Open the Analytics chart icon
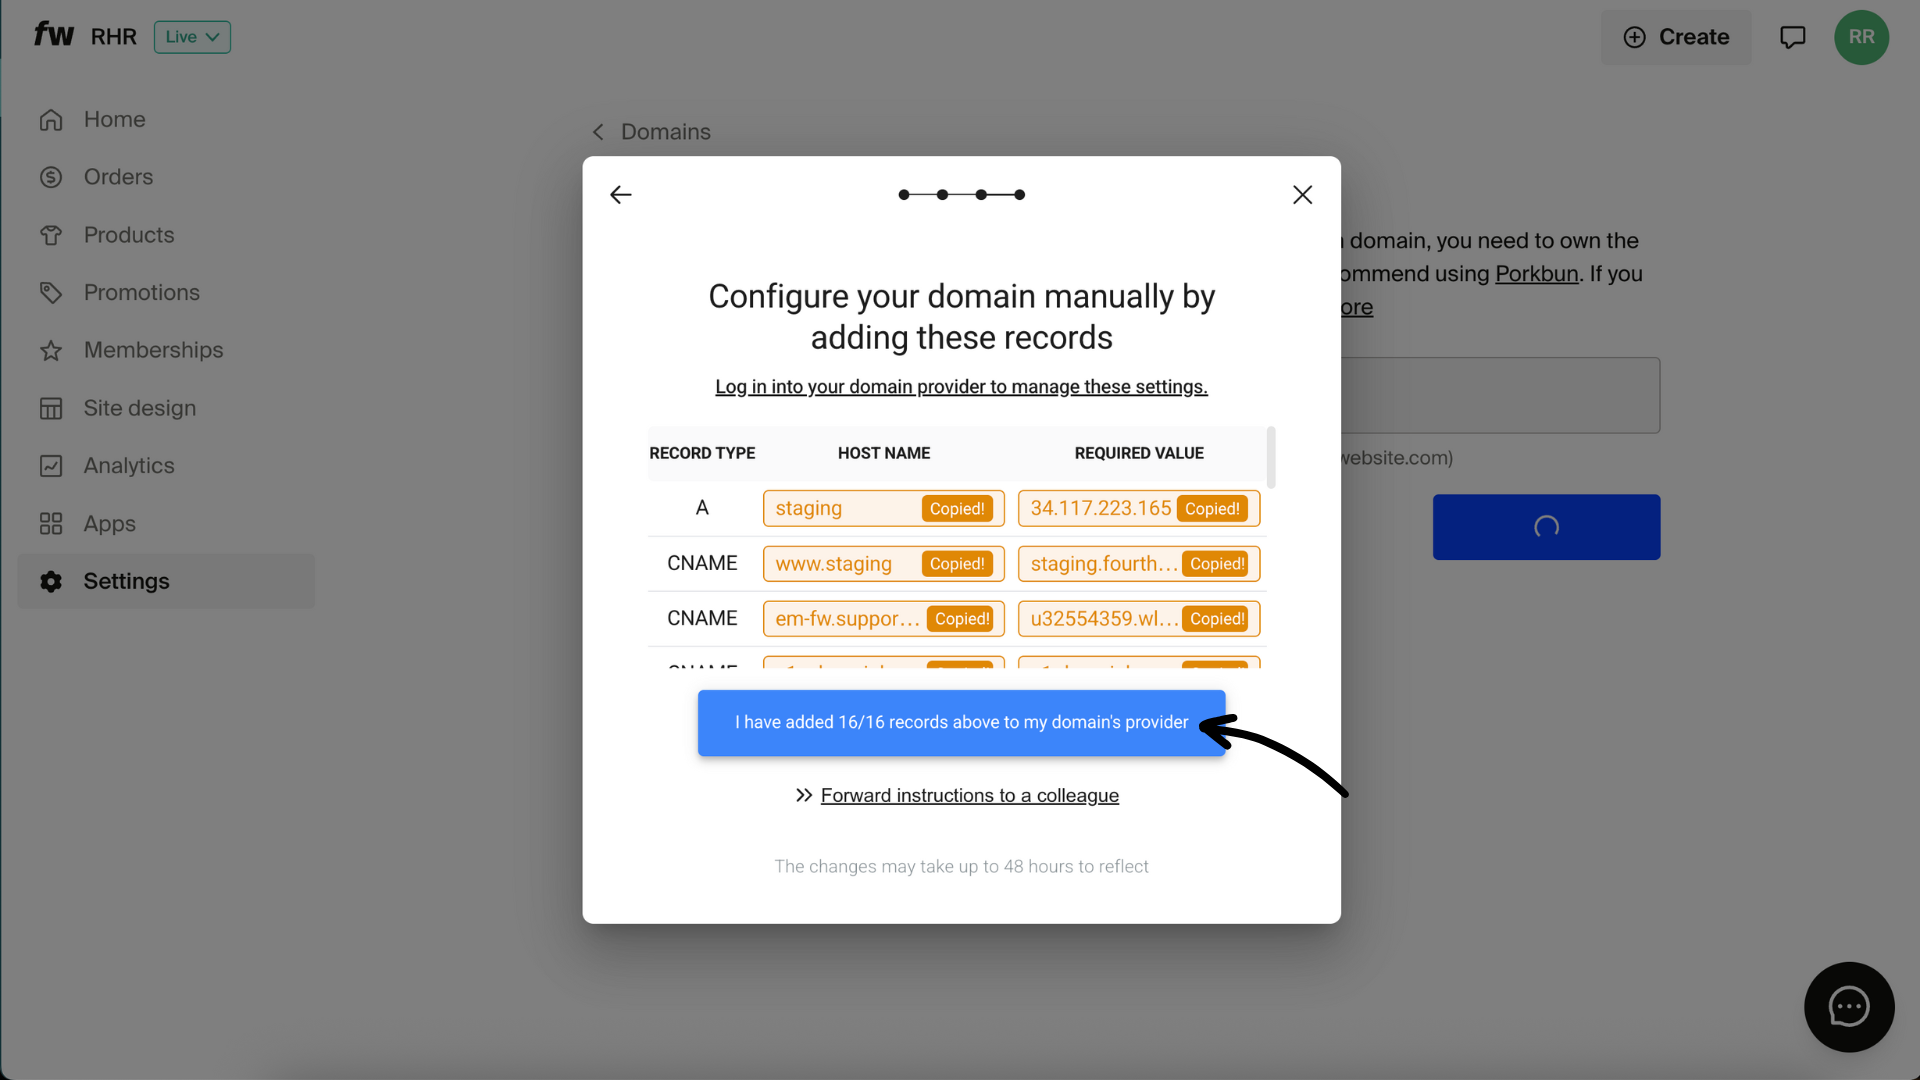This screenshot has height=1080, width=1920. coord(51,465)
